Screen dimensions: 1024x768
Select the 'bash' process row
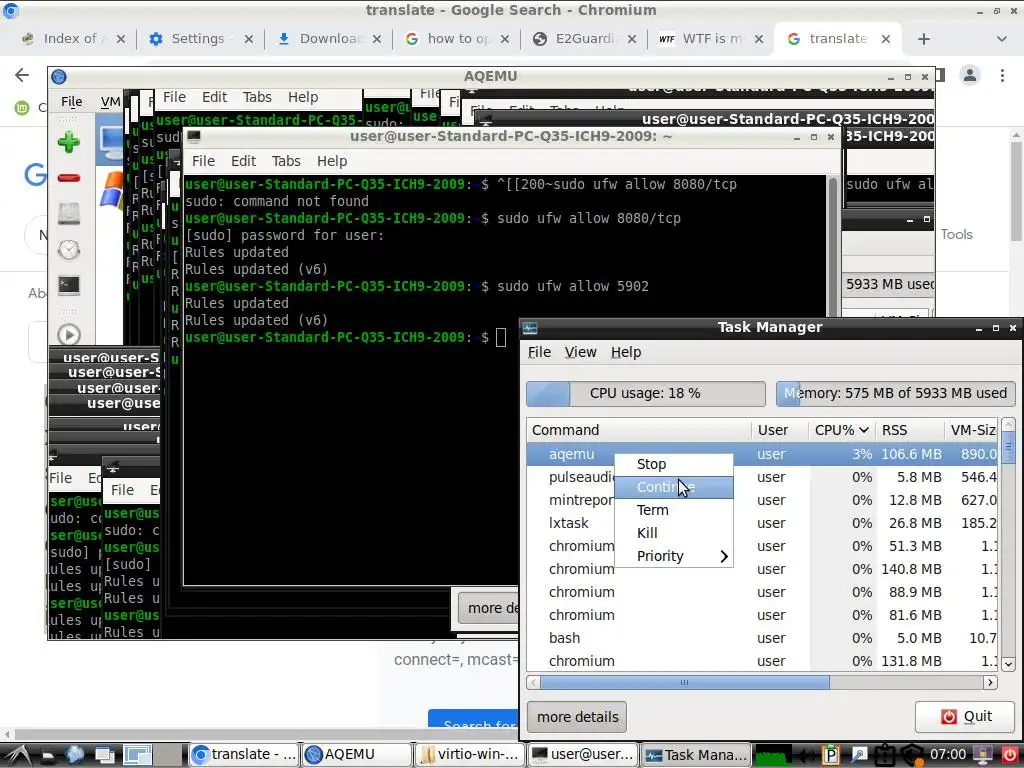(761, 638)
